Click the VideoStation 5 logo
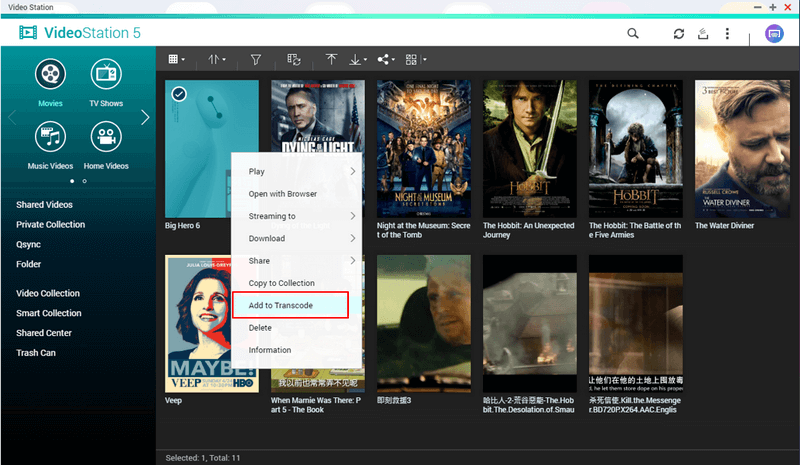This screenshot has width=800, height=465. [80, 33]
